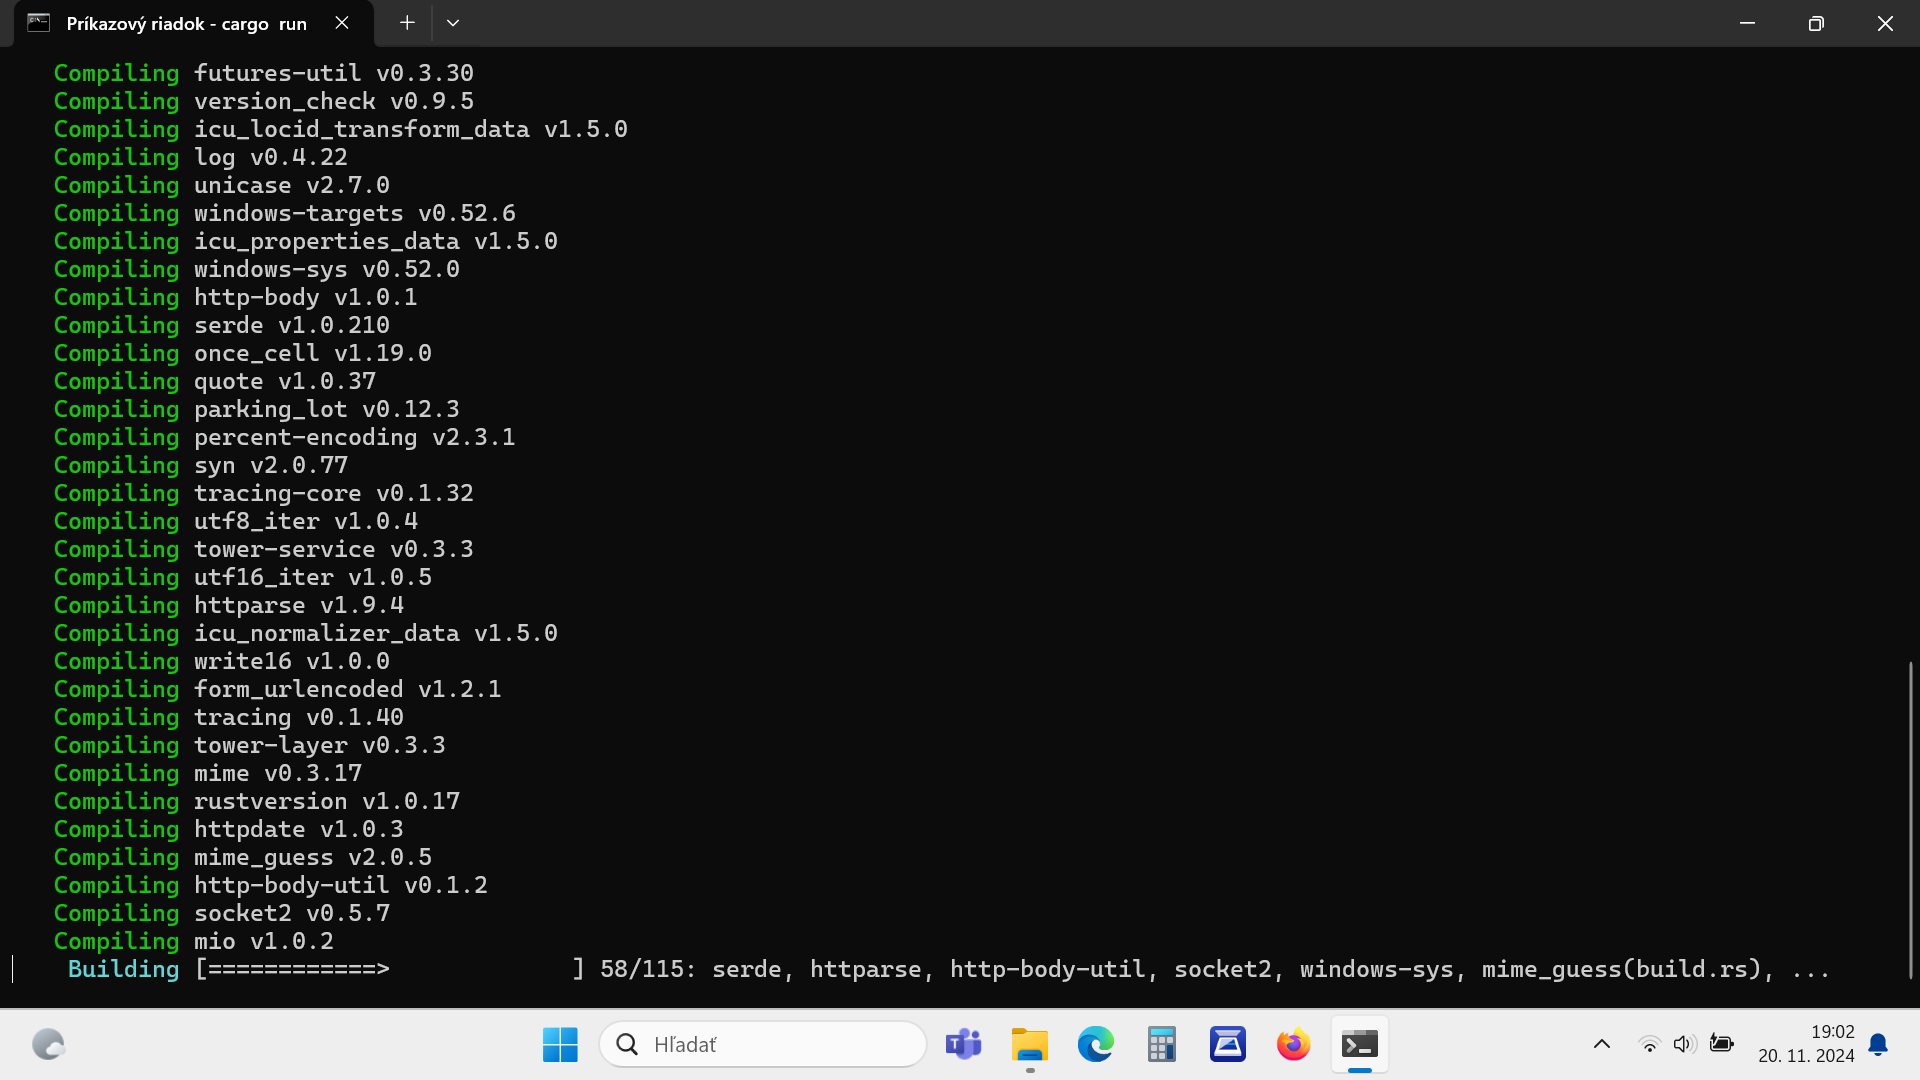Open the weather widget on taskbar
This screenshot has height=1080, width=1920.
(48, 1045)
